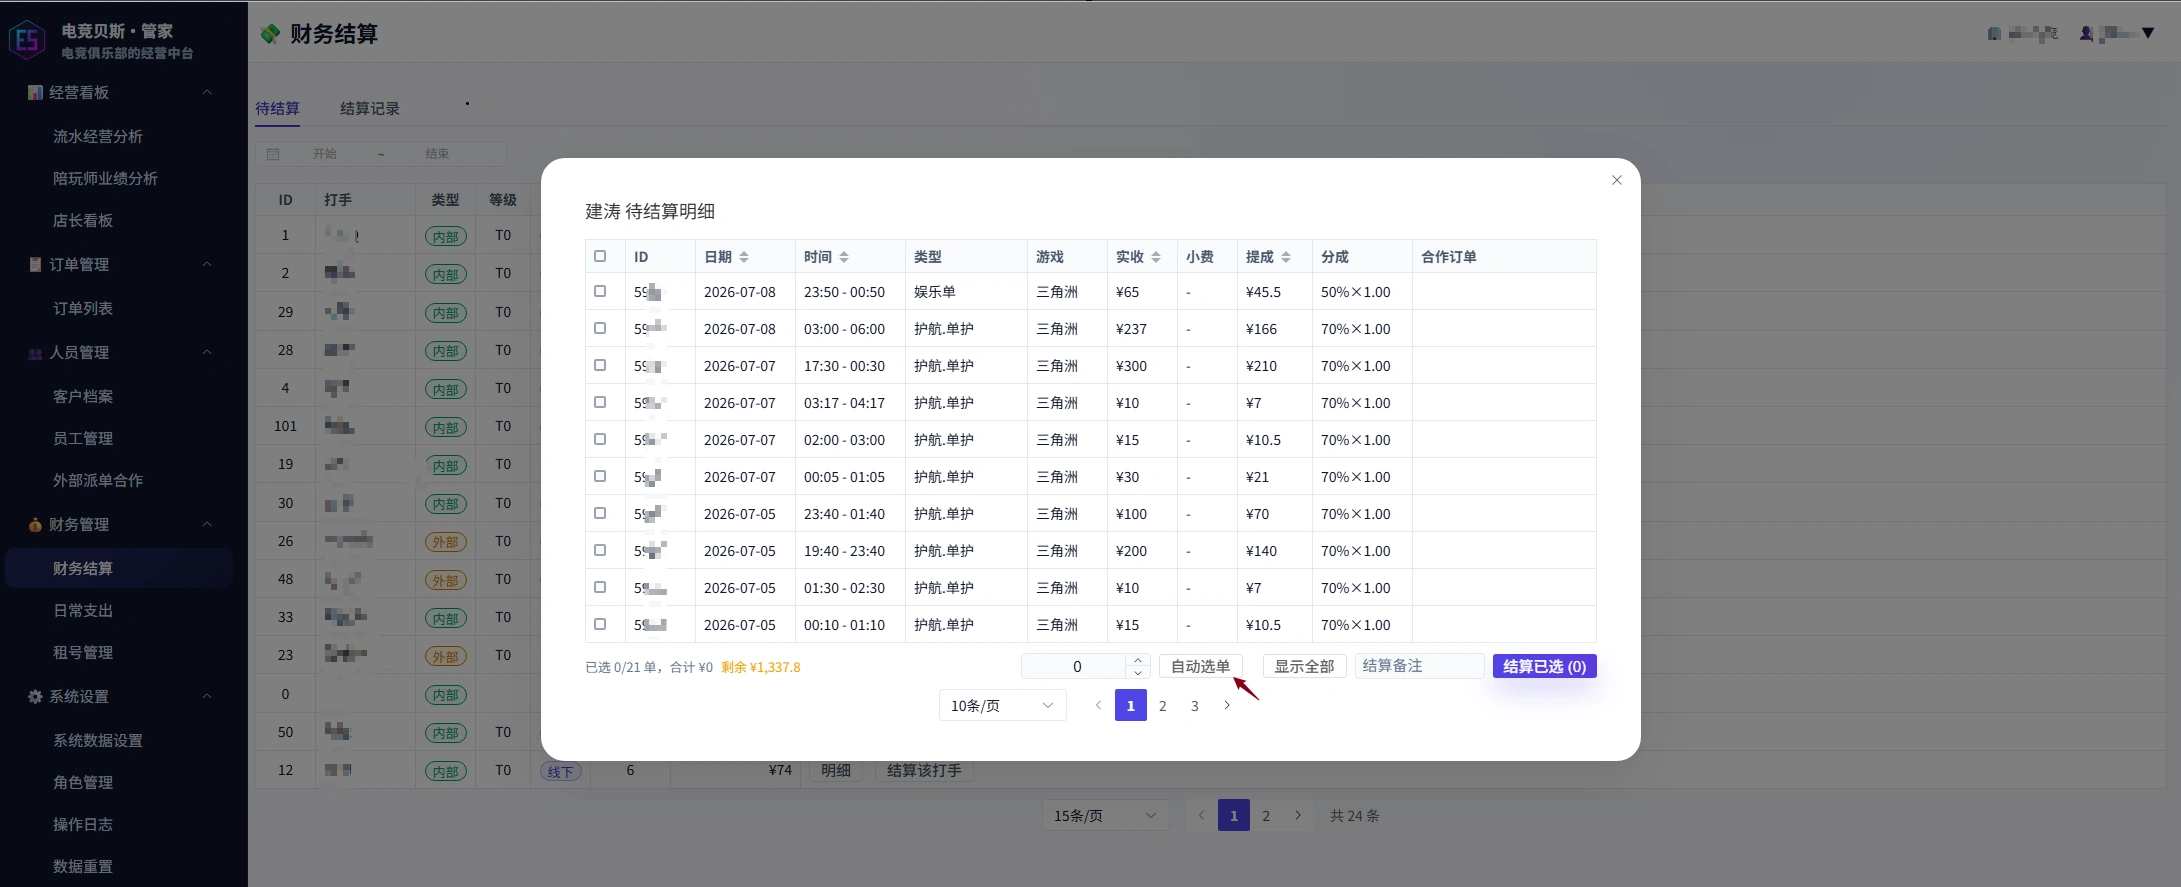Check the 19:40 - 23:40 row checkbox
The width and height of the screenshot is (2181, 887).
pyautogui.click(x=600, y=550)
